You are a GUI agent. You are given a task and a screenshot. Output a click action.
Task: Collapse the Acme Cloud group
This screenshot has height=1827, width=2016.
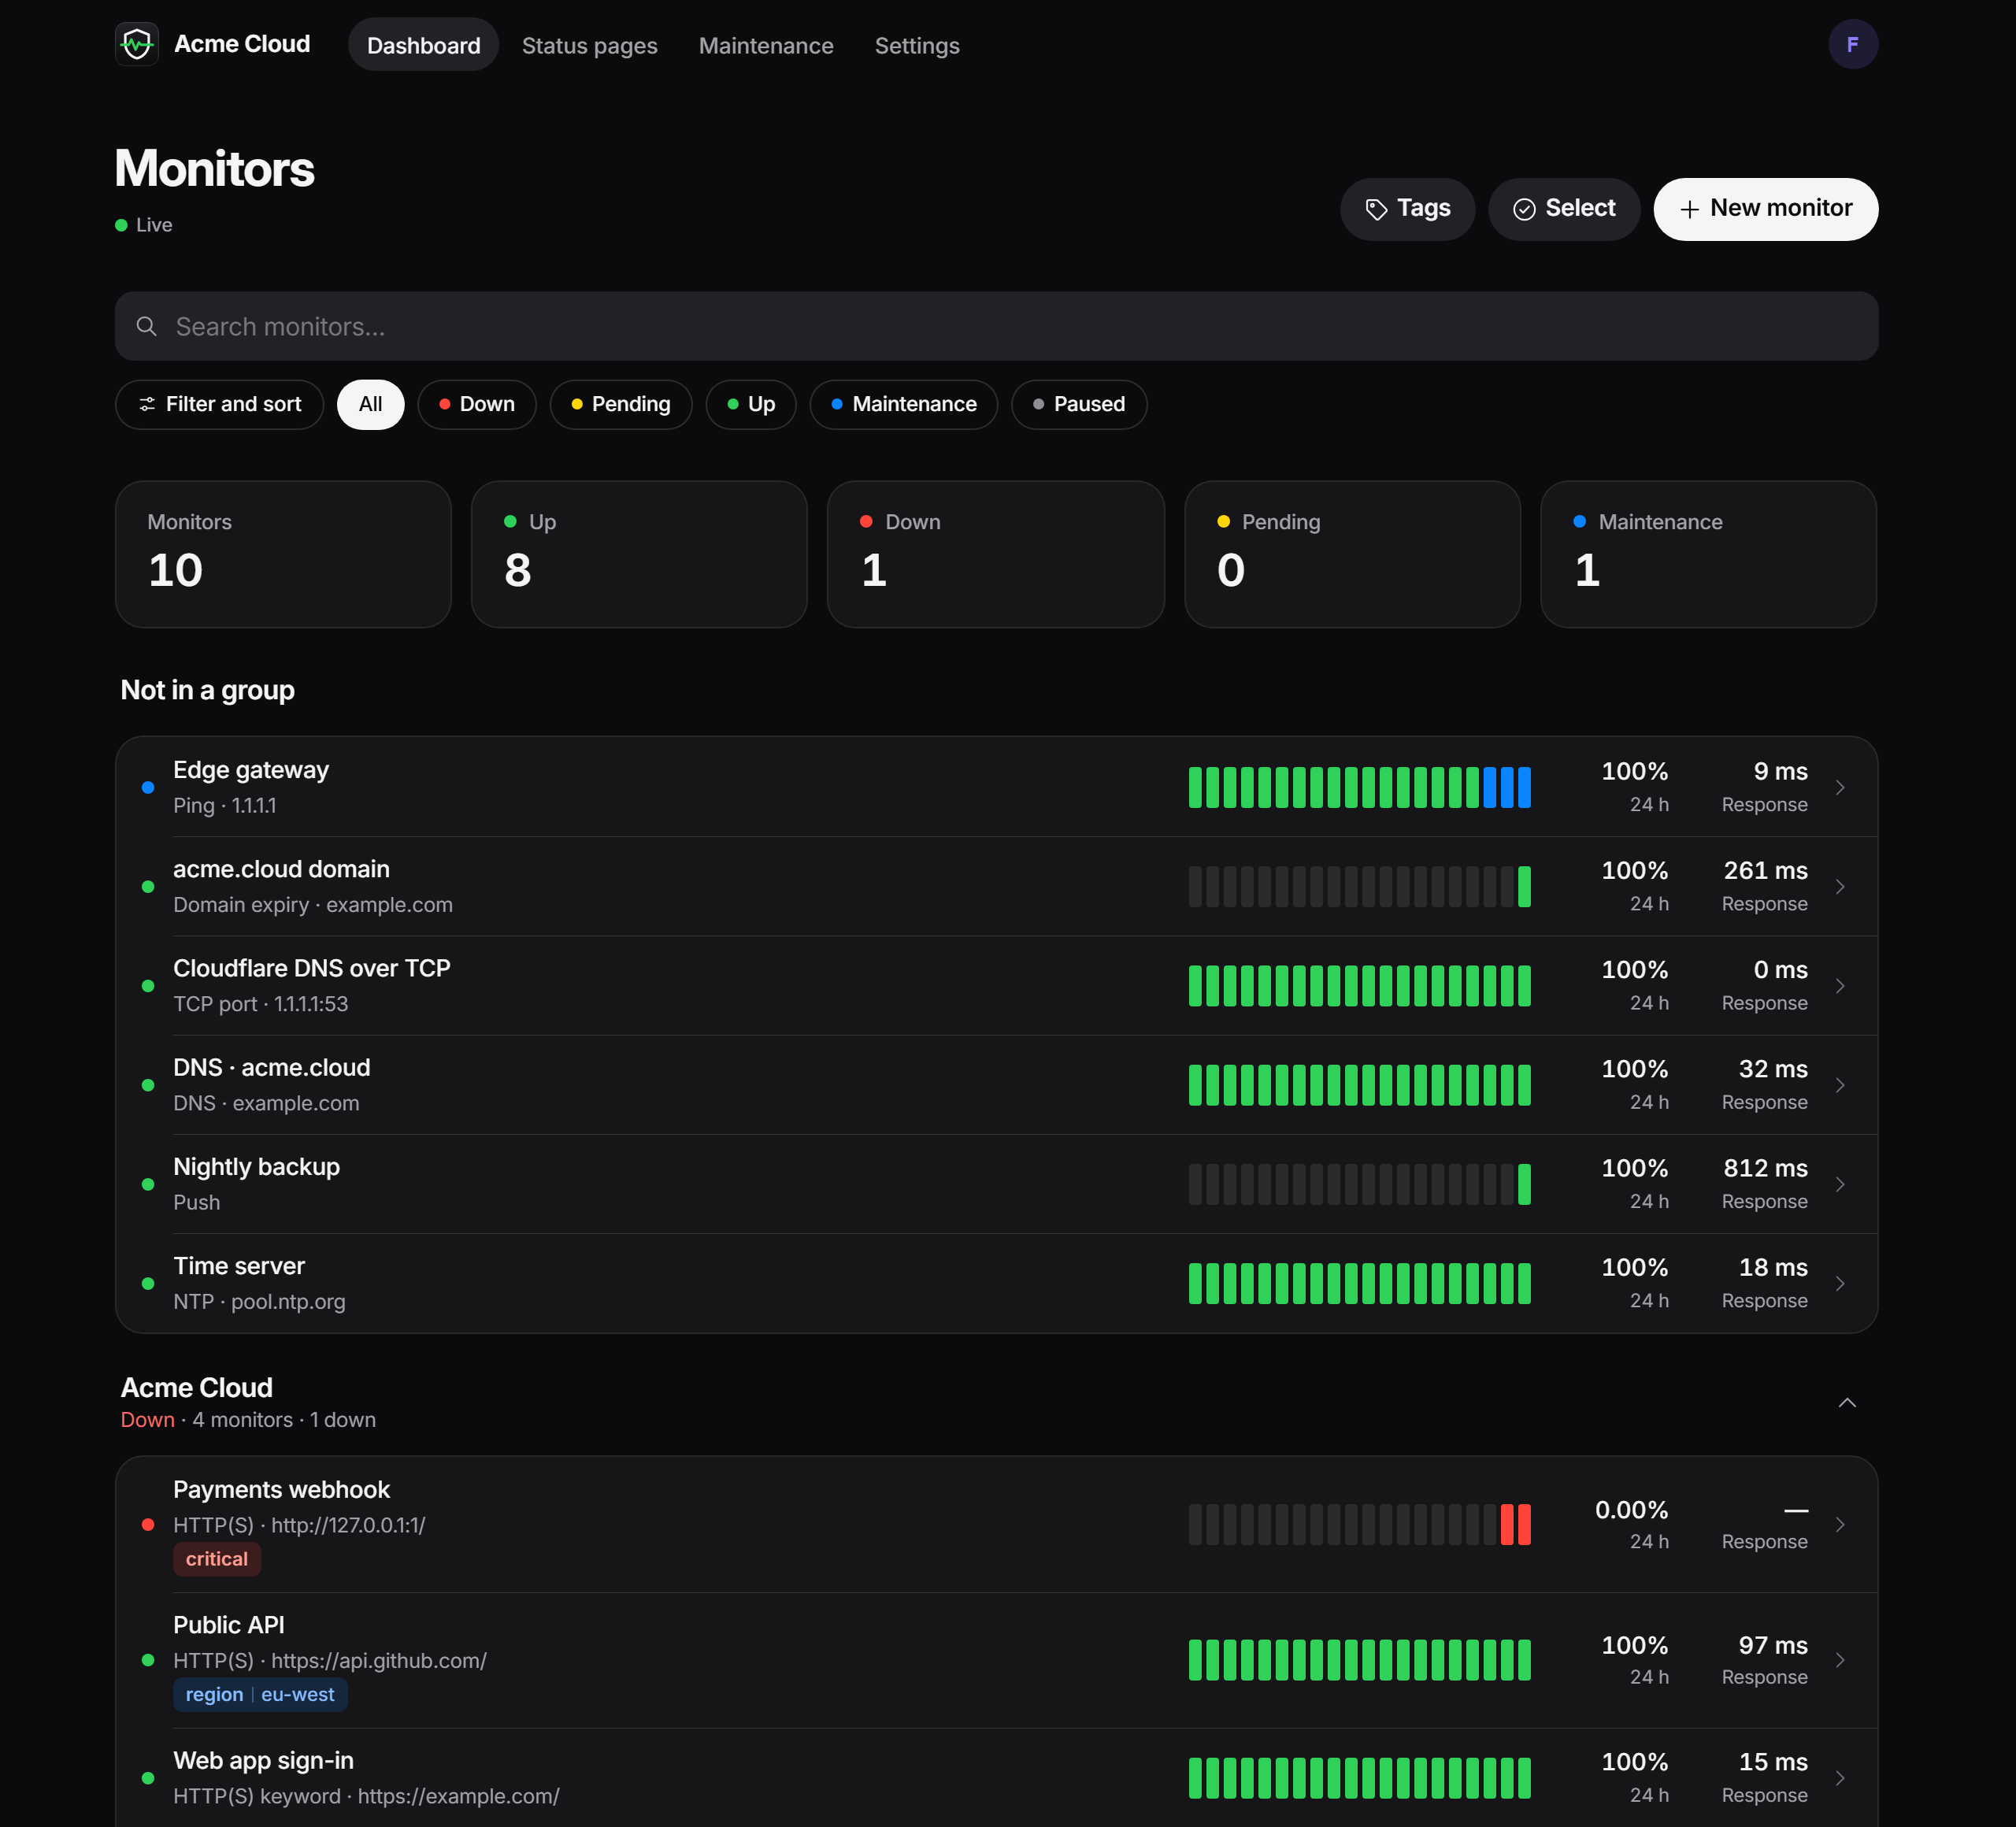point(1846,1402)
